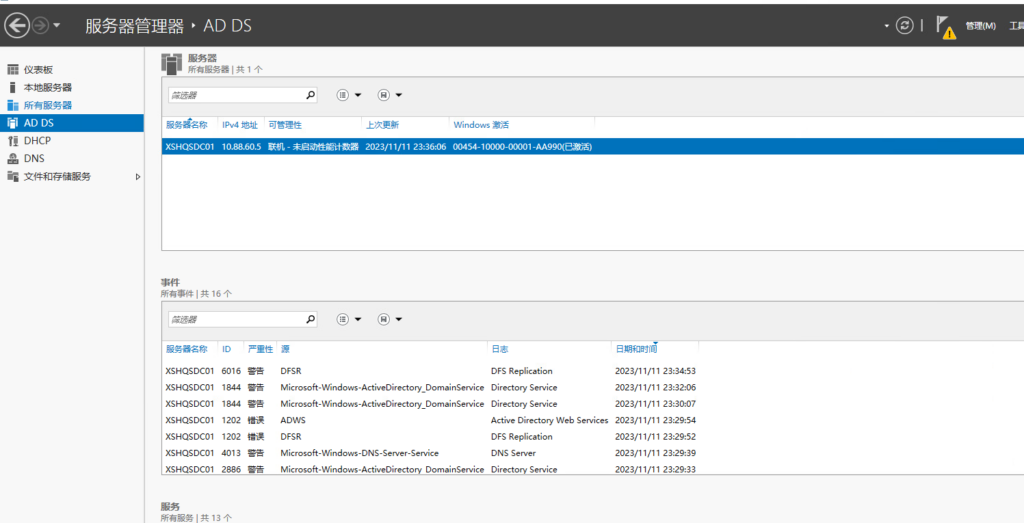Open the dropdown arrow left of refresh
Viewport: 1024px width, 523px height.
[x=886, y=26]
